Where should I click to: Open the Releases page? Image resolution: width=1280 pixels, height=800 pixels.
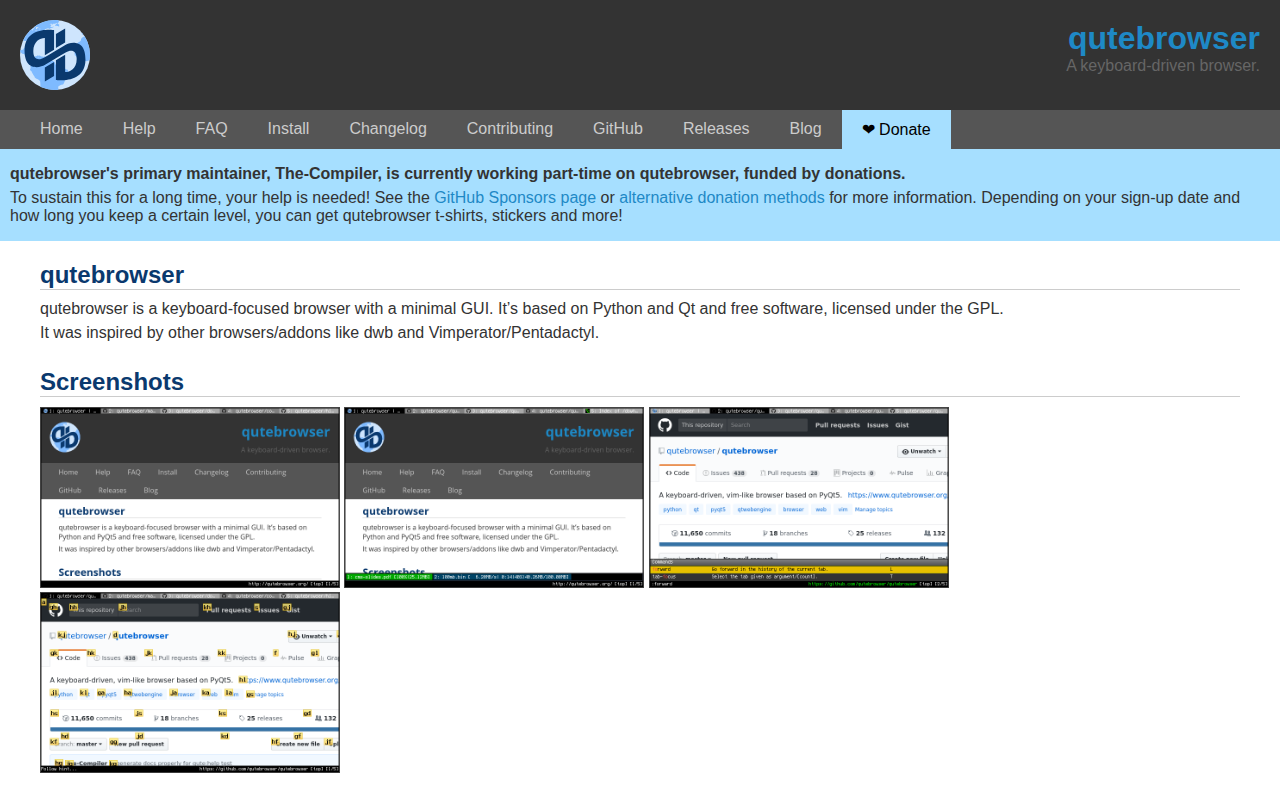[716, 129]
